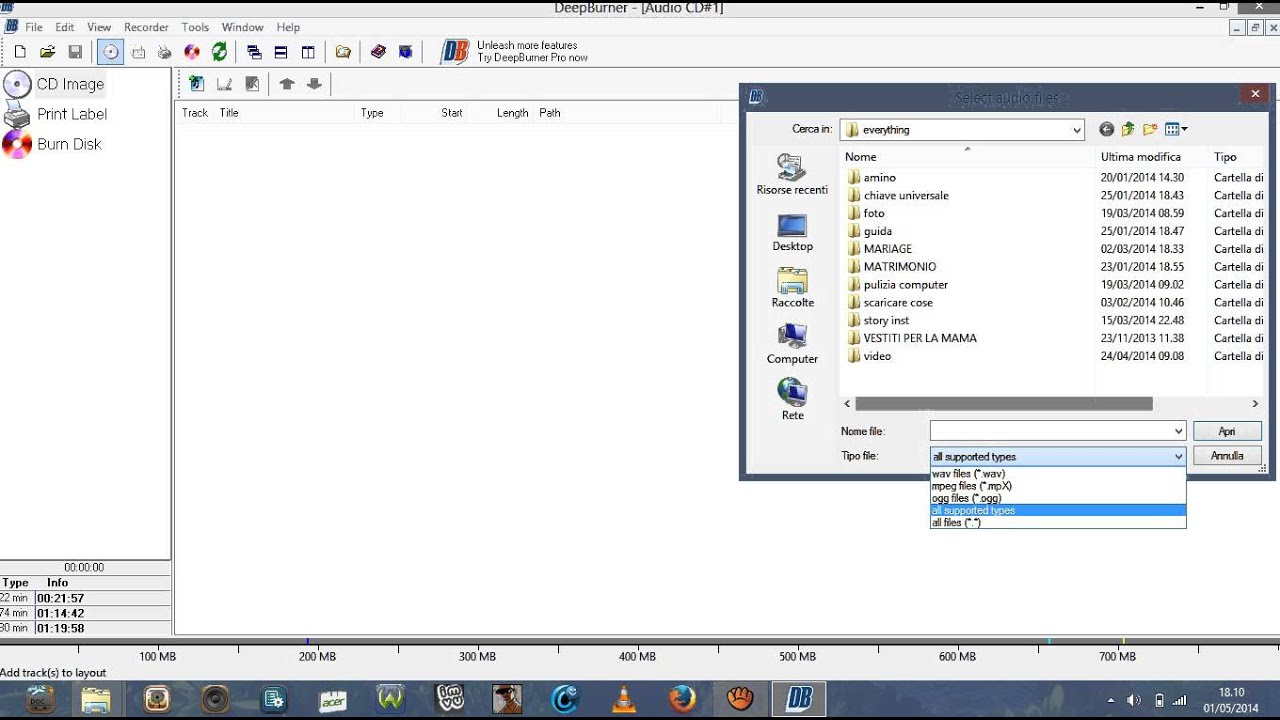Click the Open project folder icon

(x=47, y=52)
